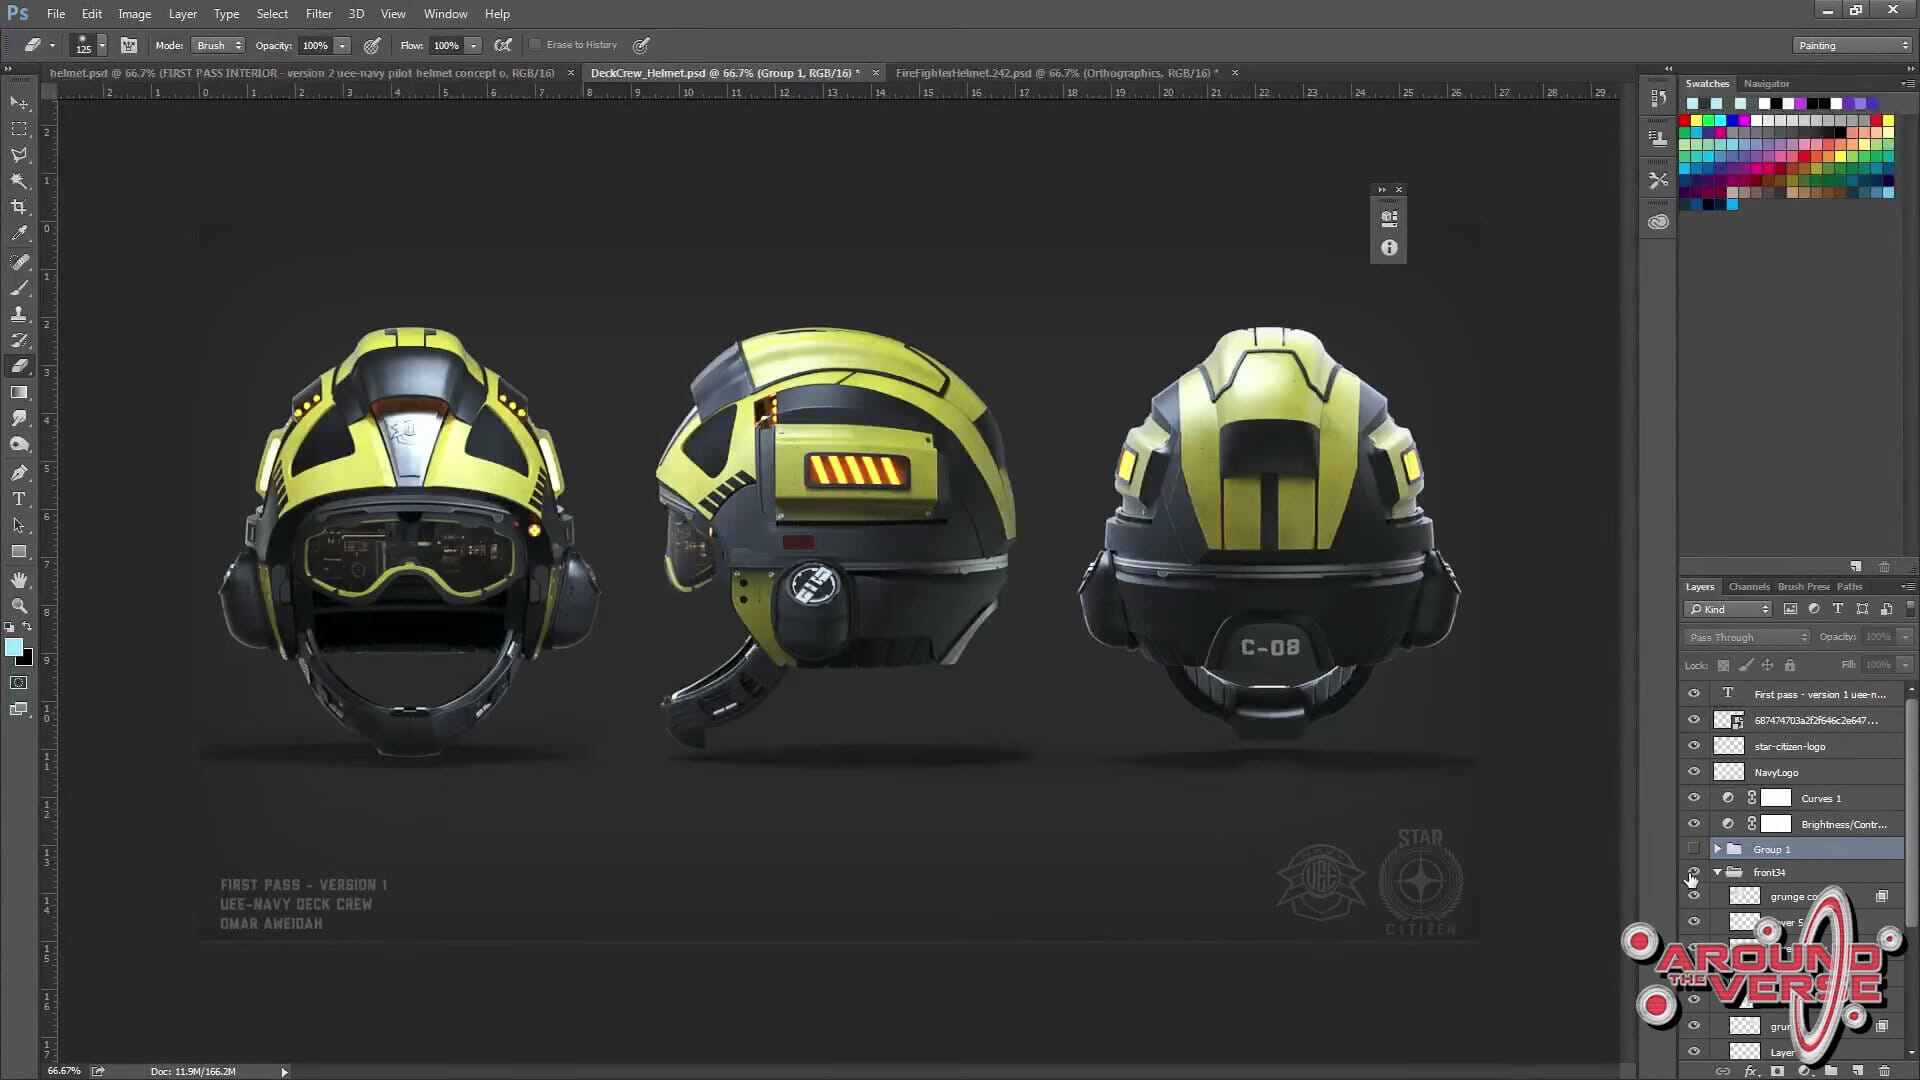Screen dimensions: 1920x1080
Task: Select the Zoom tool
Action: pos(19,606)
